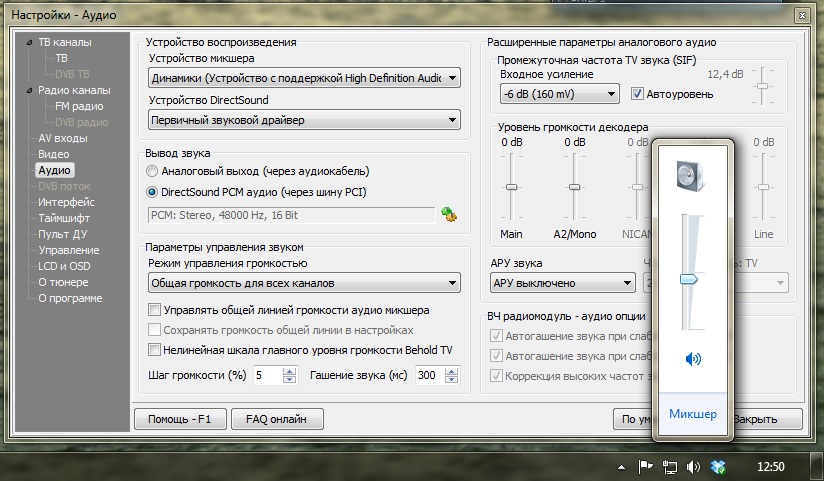Image resolution: width=824 pixels, height=481 pixels.
Task: Select the Аналоговый выход radio button
Action: [153, 171]
